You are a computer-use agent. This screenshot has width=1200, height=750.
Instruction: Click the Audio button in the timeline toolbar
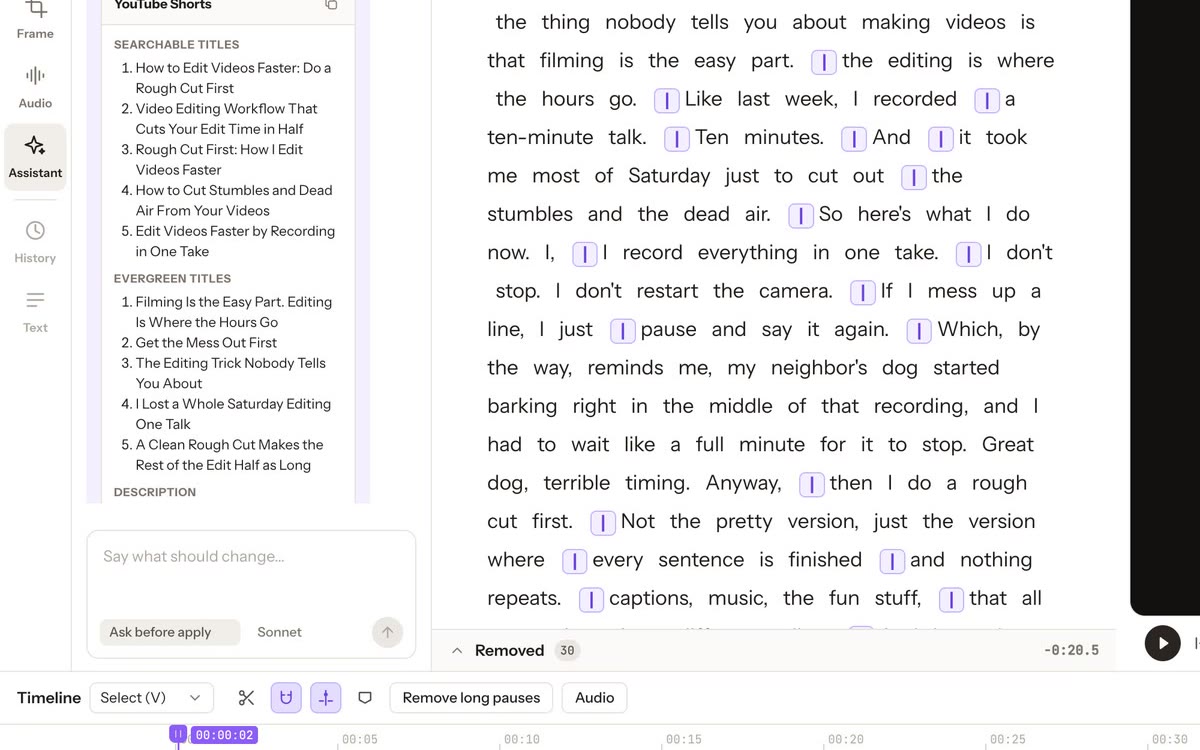(595, 698)
